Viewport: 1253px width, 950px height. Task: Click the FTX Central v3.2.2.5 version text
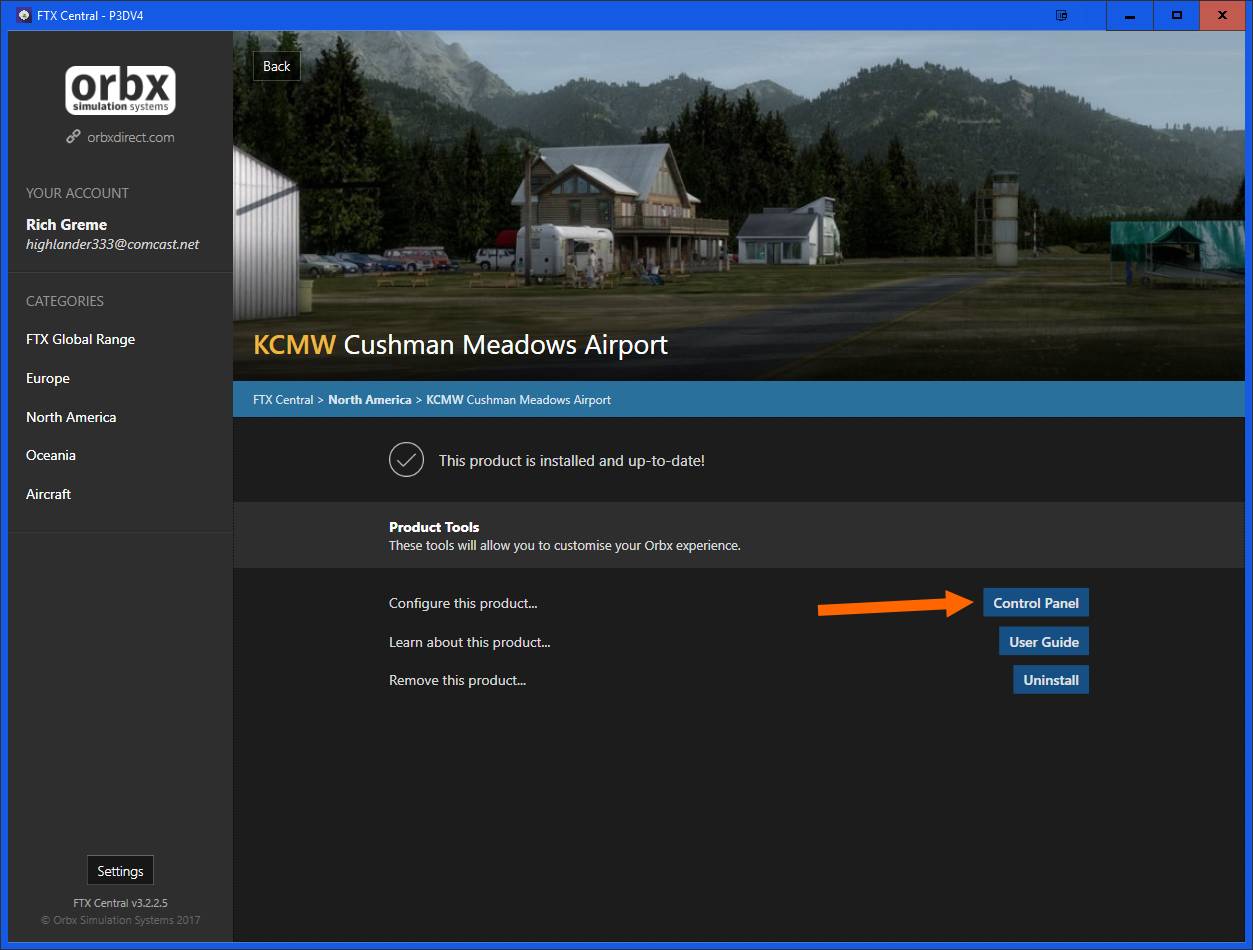pos(120,903)
